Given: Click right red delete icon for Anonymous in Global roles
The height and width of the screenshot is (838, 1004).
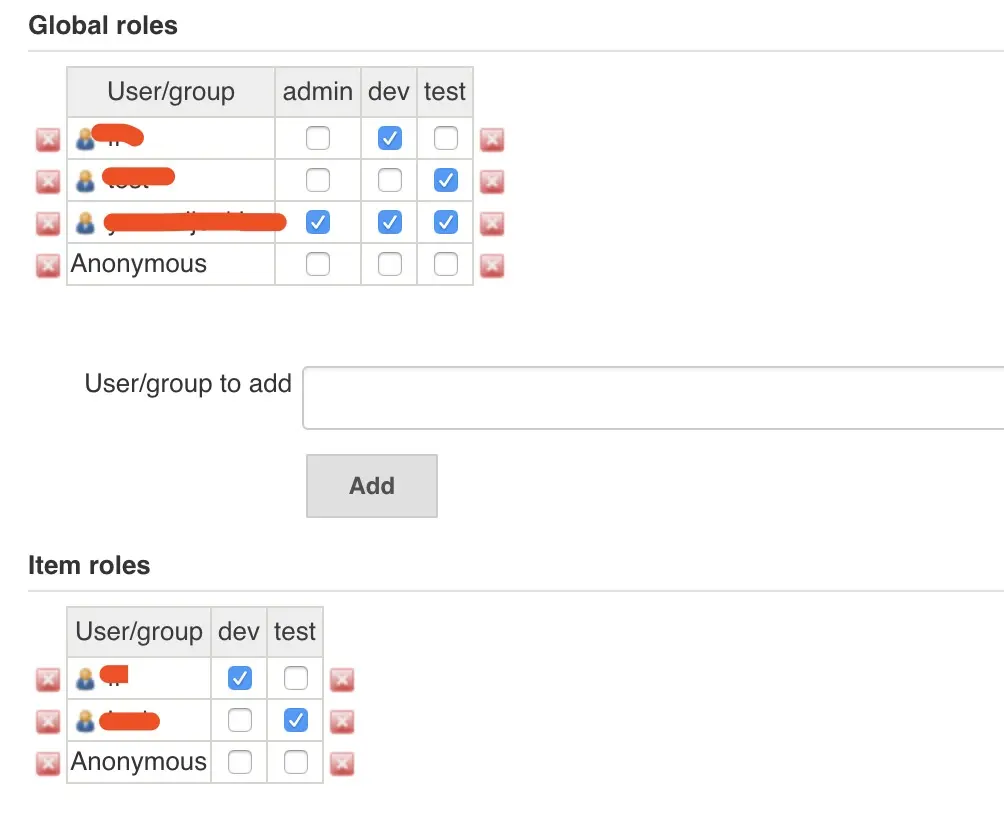Looking at the screenshot, I should [x=491, y=265].
